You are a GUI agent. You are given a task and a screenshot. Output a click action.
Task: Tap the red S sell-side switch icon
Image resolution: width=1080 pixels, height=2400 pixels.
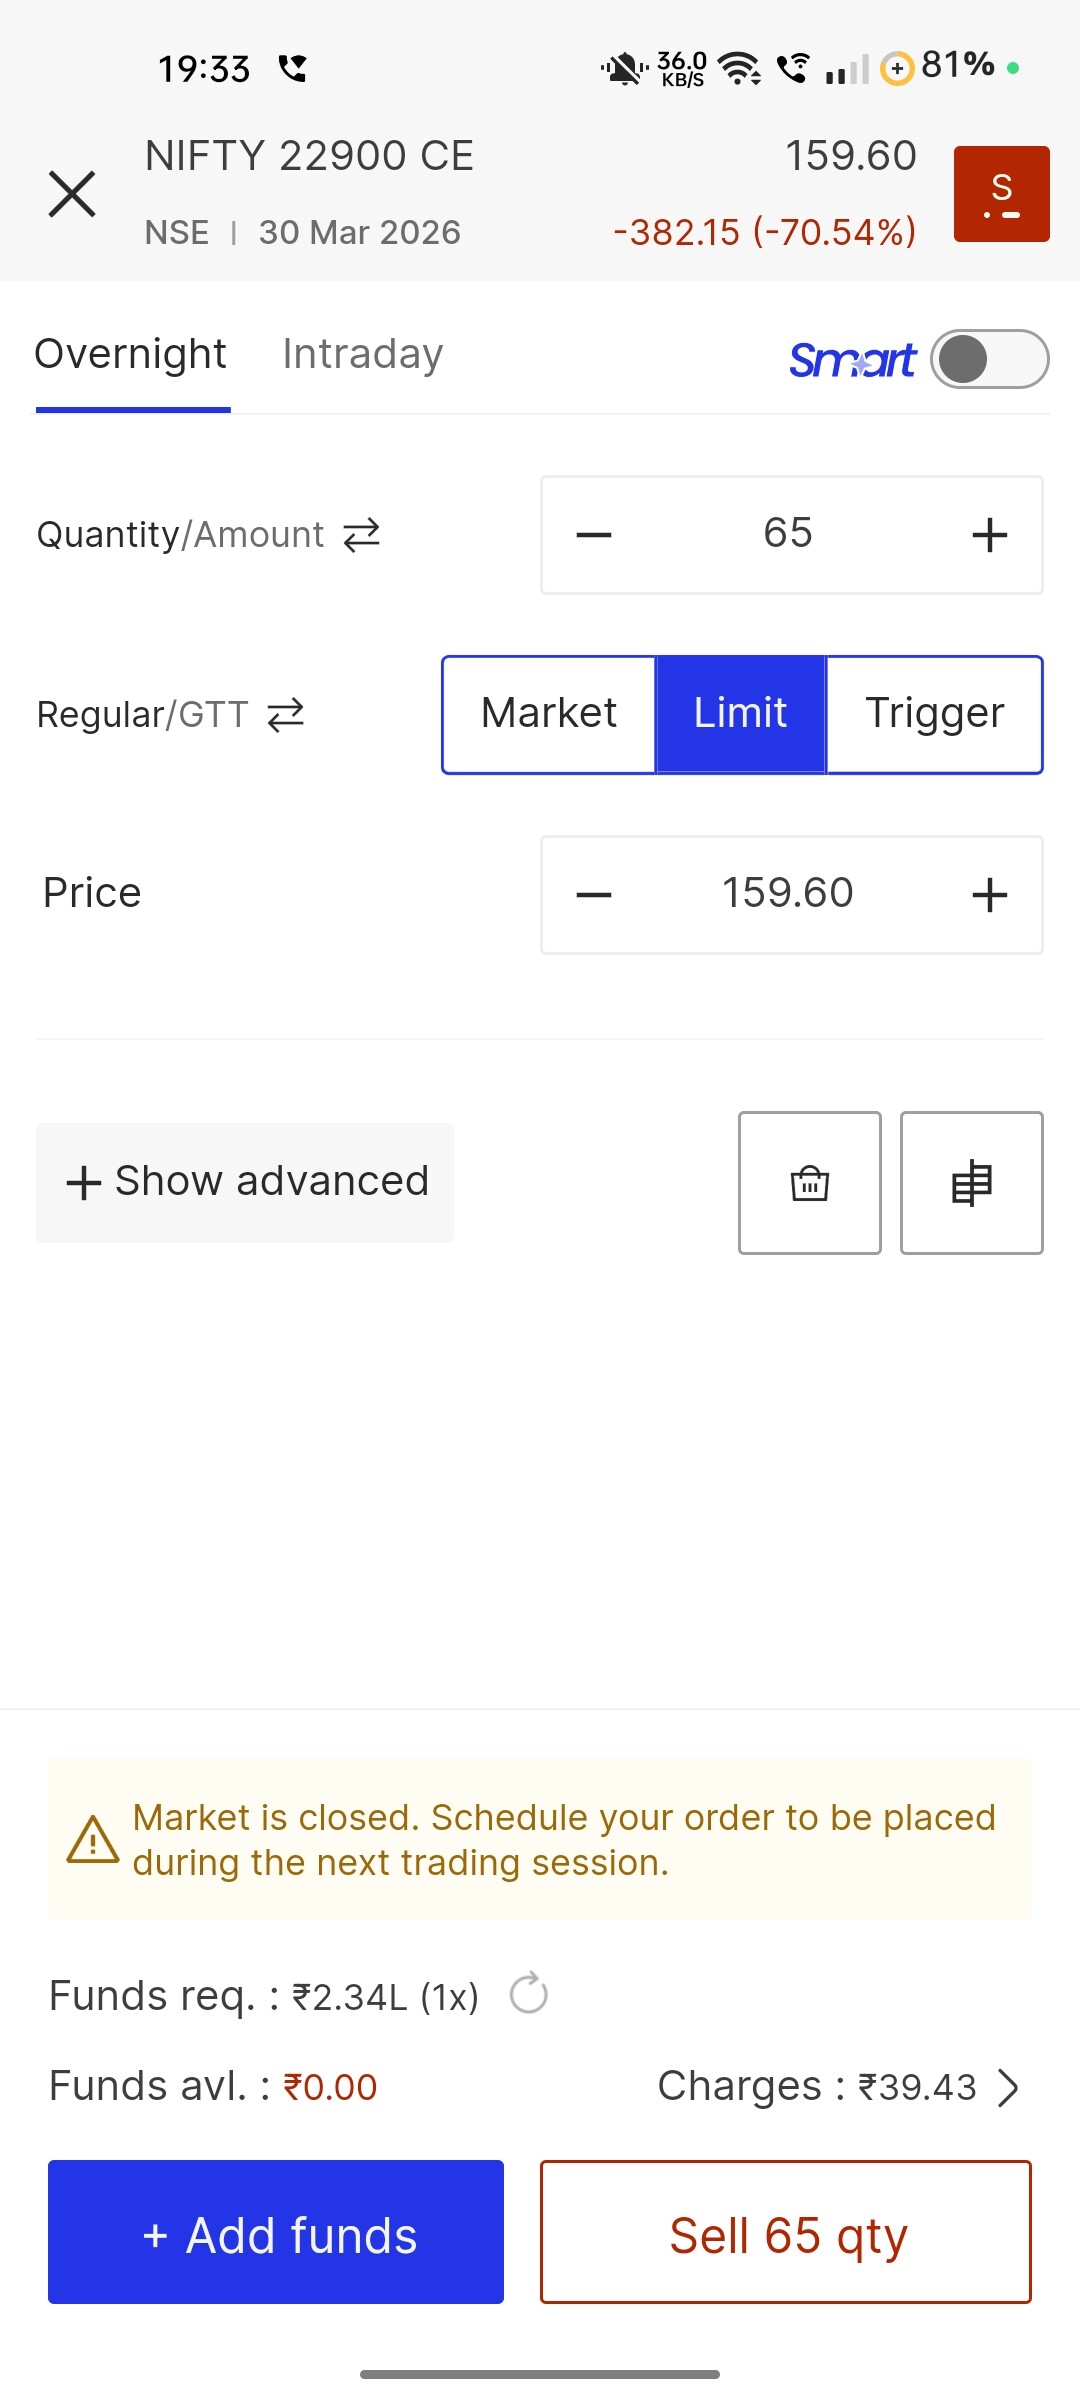point(1001,194)
